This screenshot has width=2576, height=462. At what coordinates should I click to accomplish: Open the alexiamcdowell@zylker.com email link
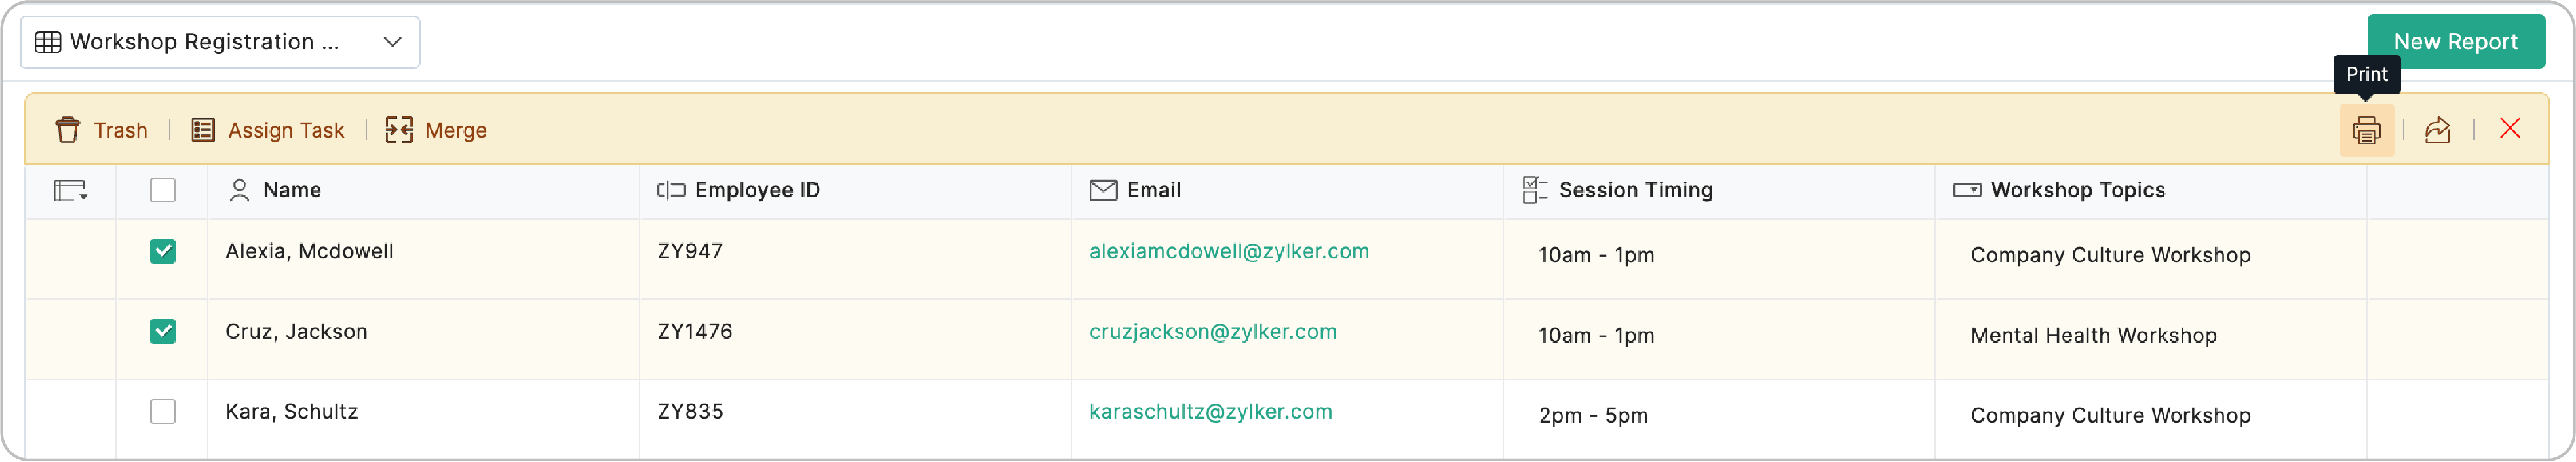[1228, 251]
